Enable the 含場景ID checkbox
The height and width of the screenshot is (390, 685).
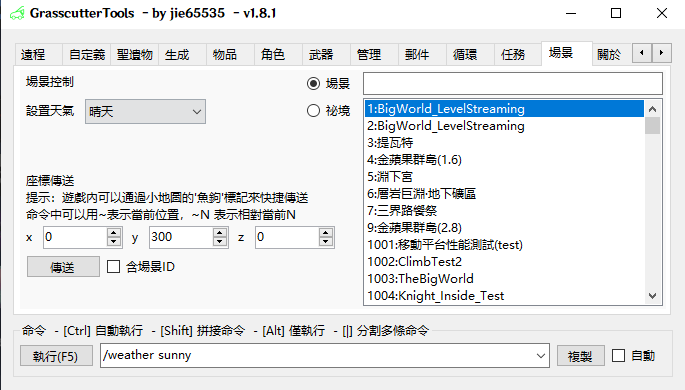tap(114, 266)
